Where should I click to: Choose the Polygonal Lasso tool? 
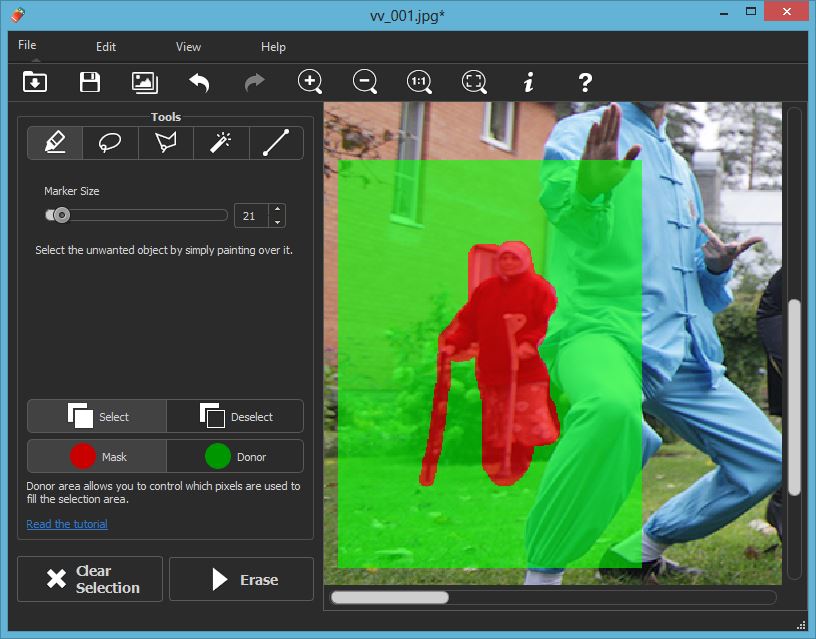coord(165,143)
